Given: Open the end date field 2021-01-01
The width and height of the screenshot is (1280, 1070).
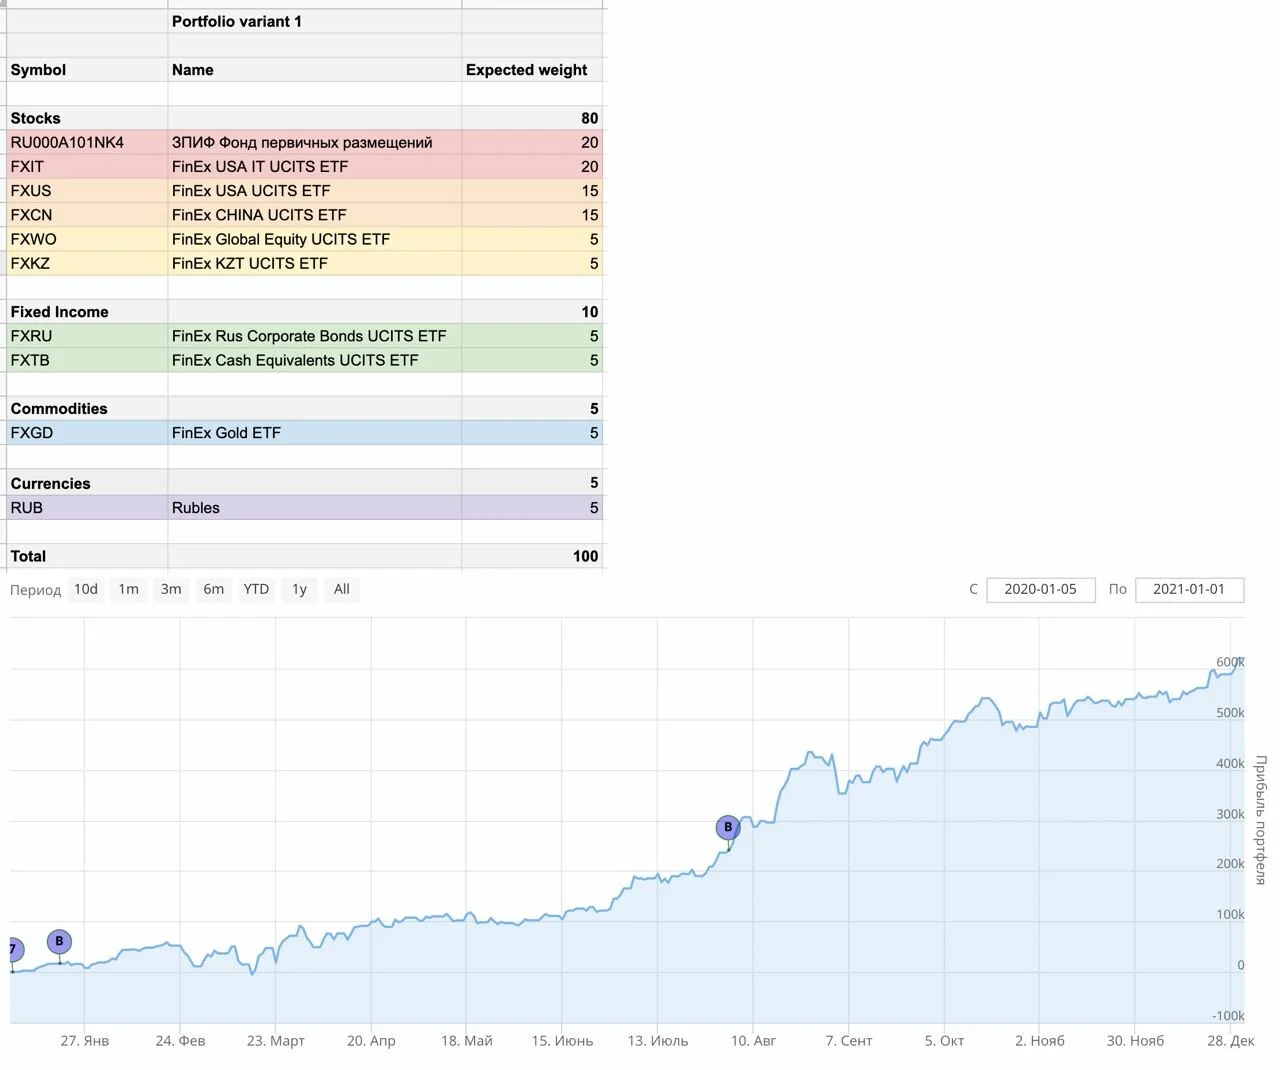Looking at the screenshot, I should (1189, 589).
